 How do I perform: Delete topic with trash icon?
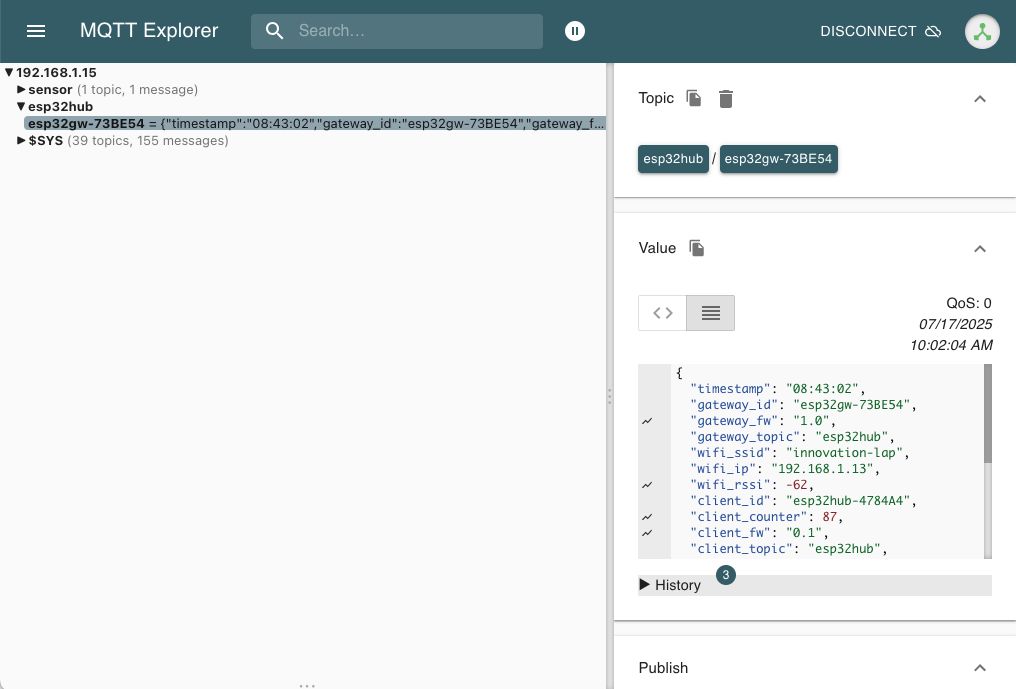726,99
